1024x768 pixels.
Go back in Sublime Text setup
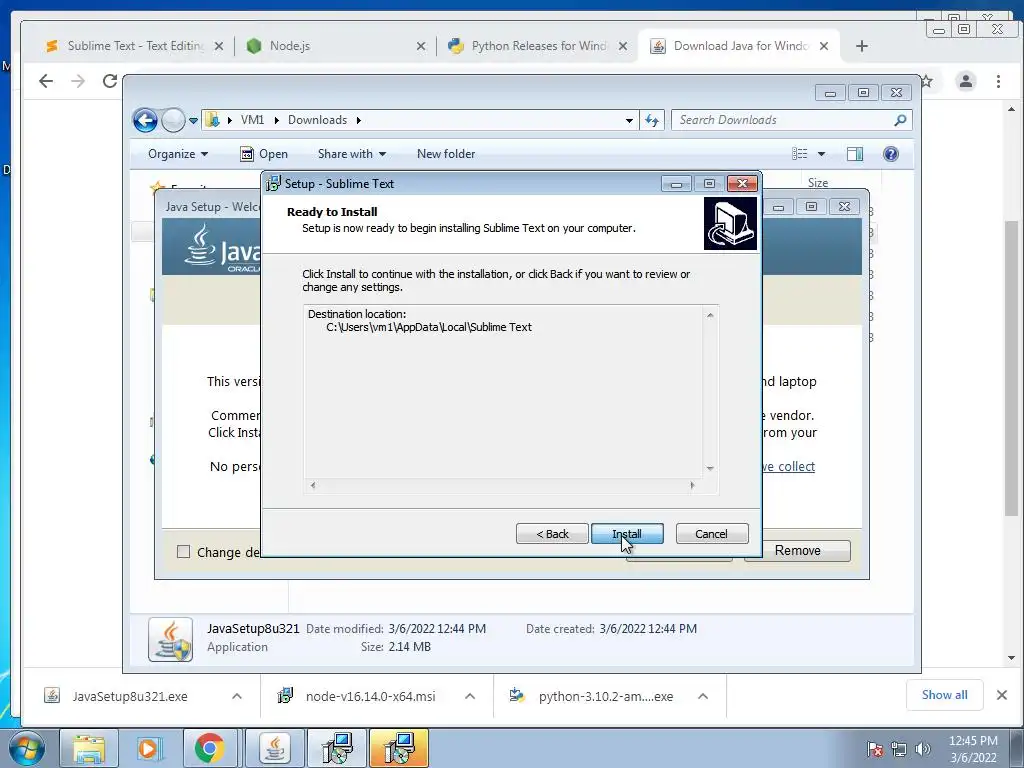[552, 534]
